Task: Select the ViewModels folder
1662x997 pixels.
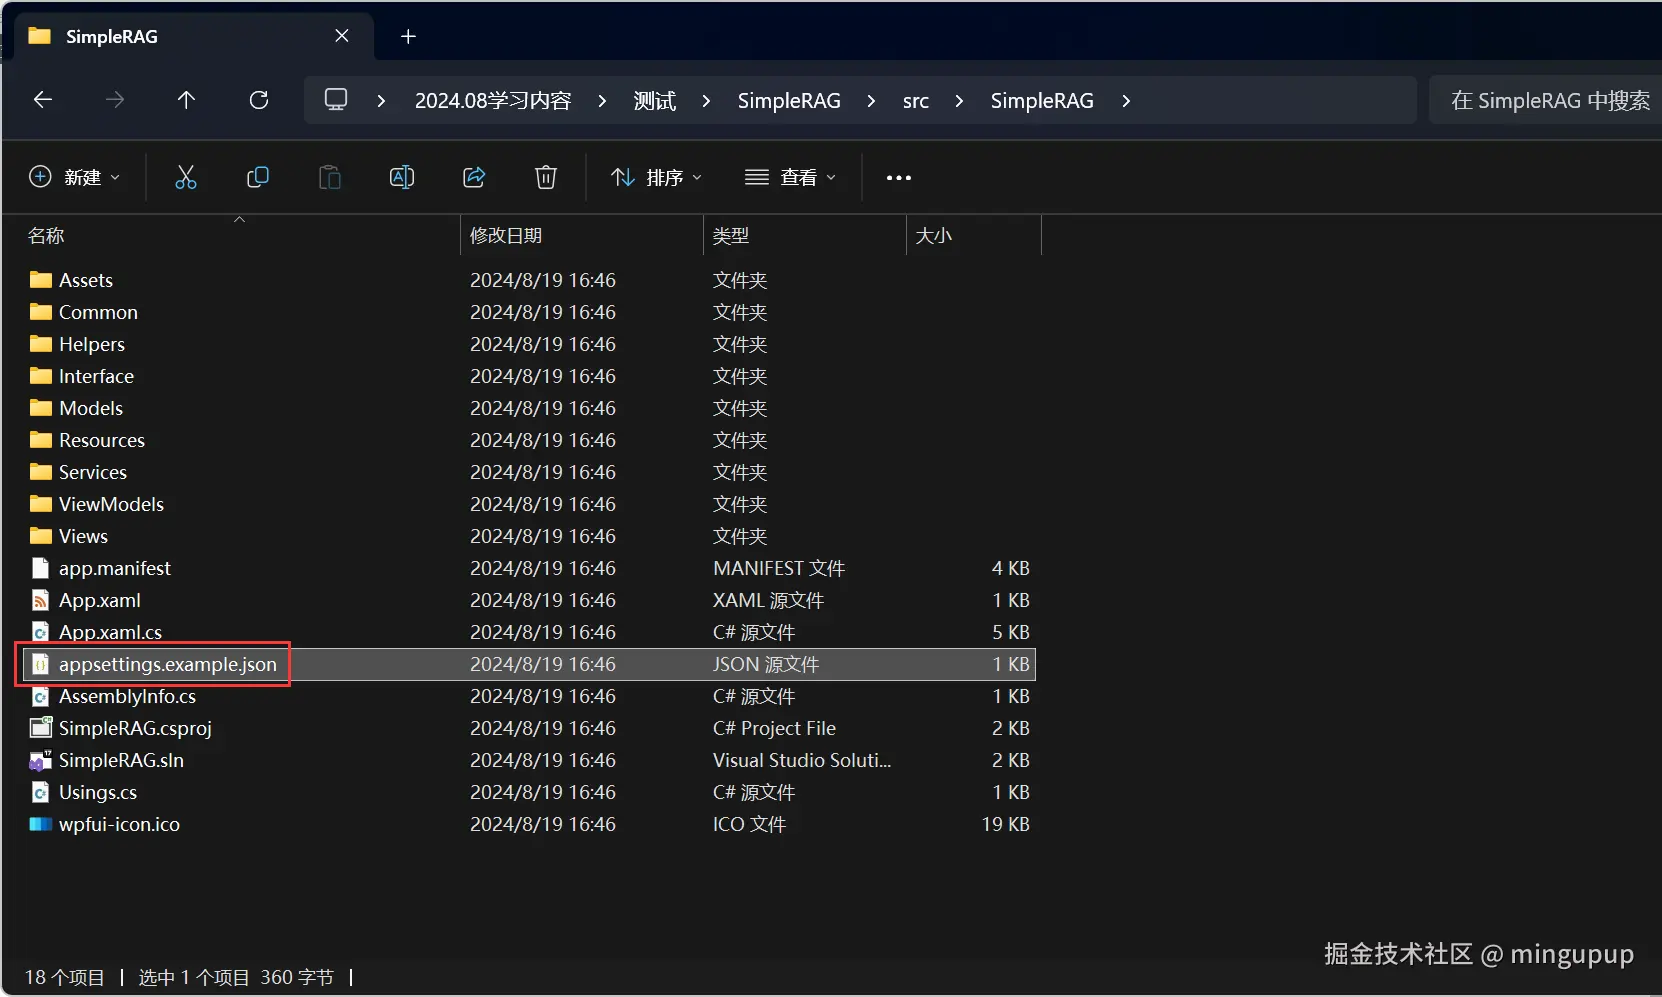Action: (111, 504)
